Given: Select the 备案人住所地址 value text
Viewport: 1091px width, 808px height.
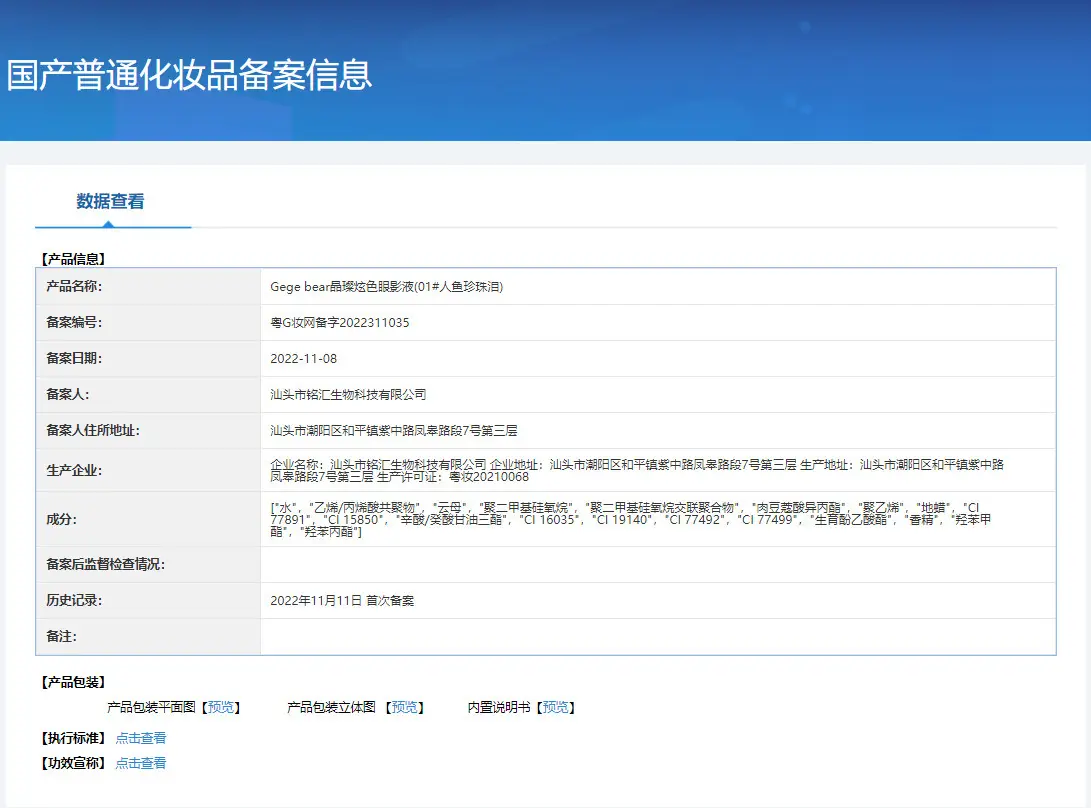Looking at the screenshot, I should pos(394,431).
